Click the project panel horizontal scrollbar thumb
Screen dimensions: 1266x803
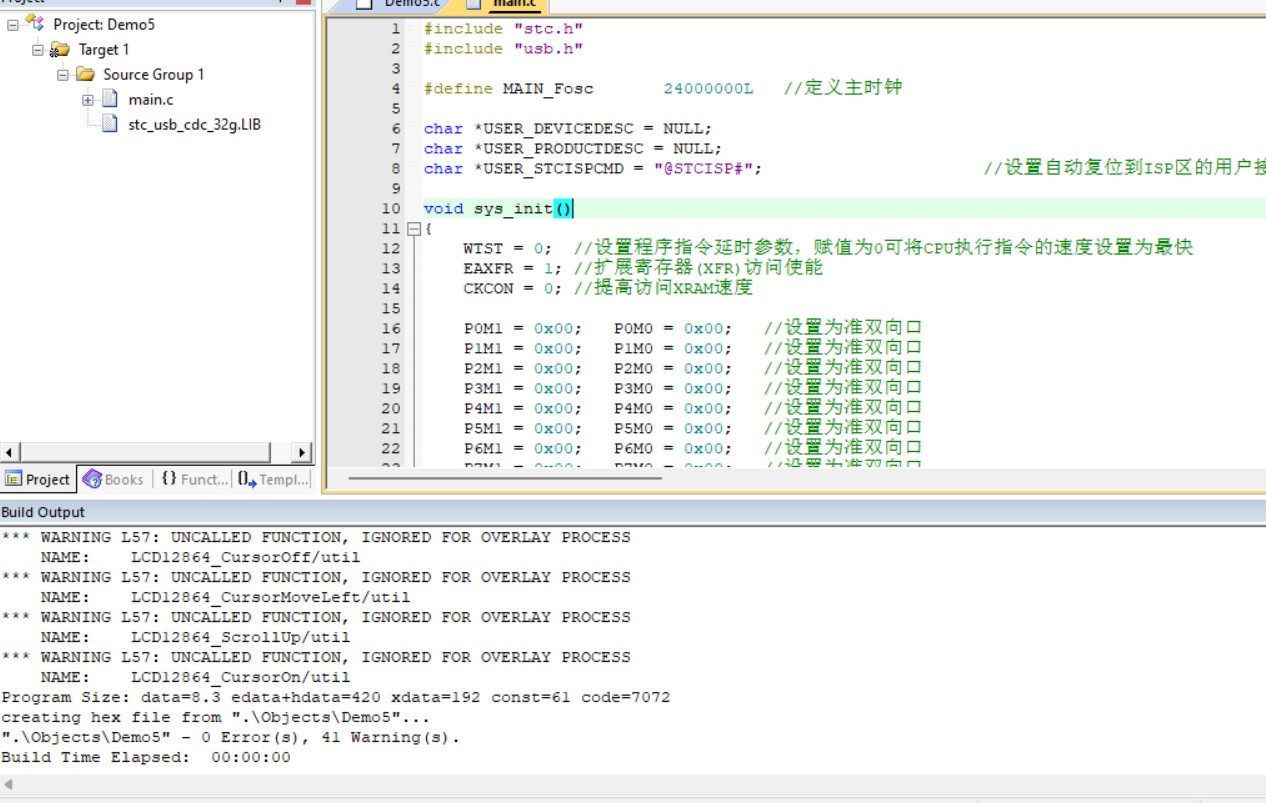[145, 452]
